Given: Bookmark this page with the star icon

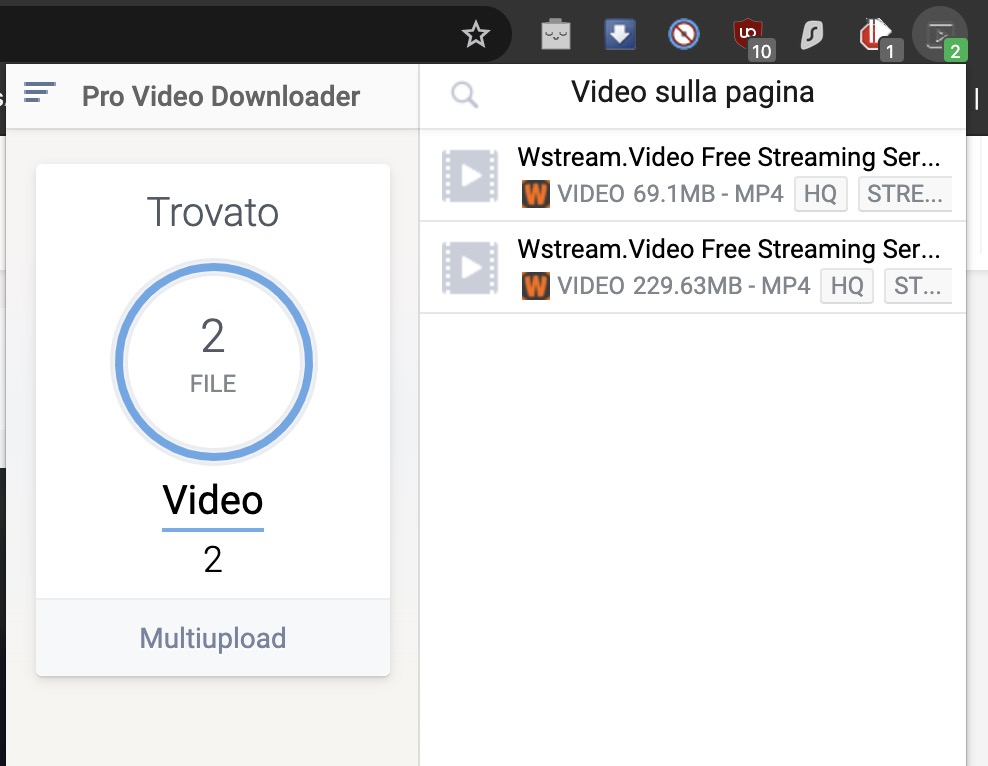Looking at the screenshot, I should (x=476, y=36).
